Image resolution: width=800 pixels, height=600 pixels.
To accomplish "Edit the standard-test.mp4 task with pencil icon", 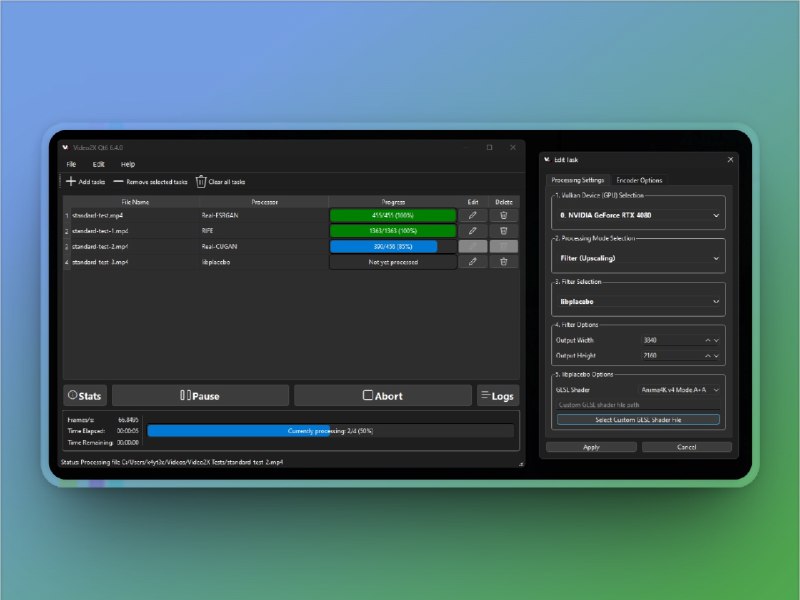I will (x=472, y=215).
